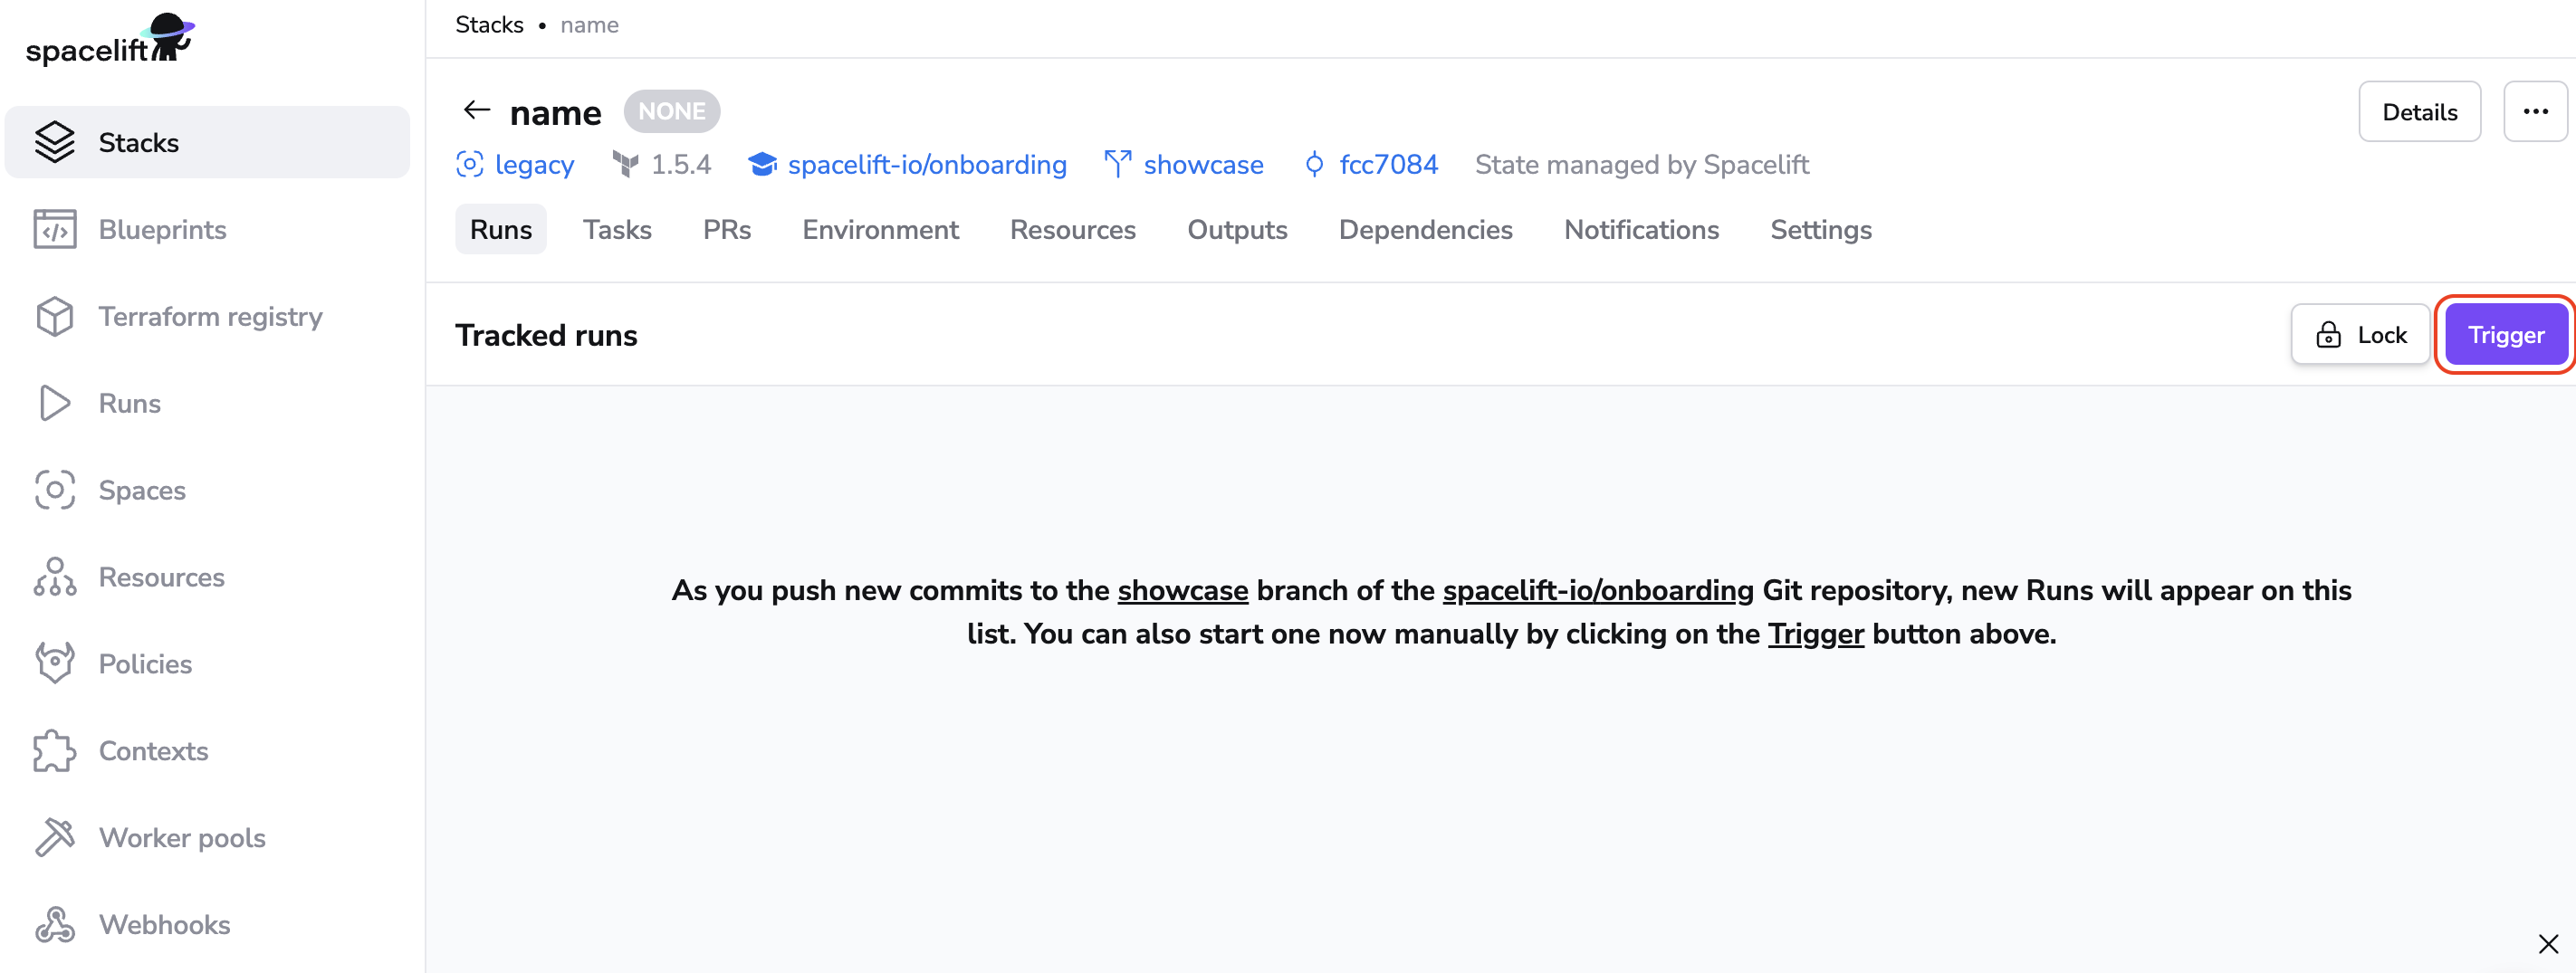Click the Policies shield icon

(x=55, y=663)
